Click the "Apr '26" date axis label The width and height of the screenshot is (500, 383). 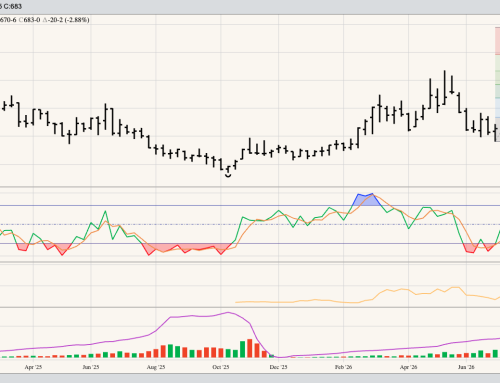[408, 367]
